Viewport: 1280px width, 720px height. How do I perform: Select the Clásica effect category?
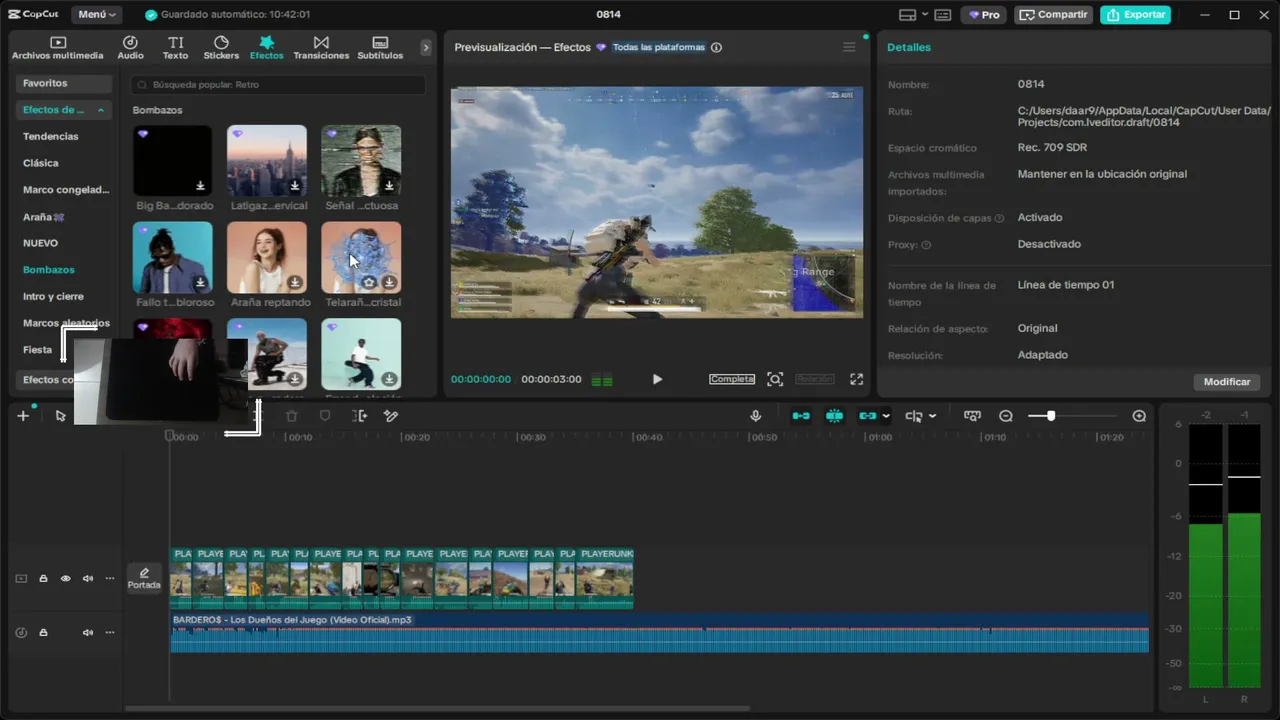click(x=41, y=163)
